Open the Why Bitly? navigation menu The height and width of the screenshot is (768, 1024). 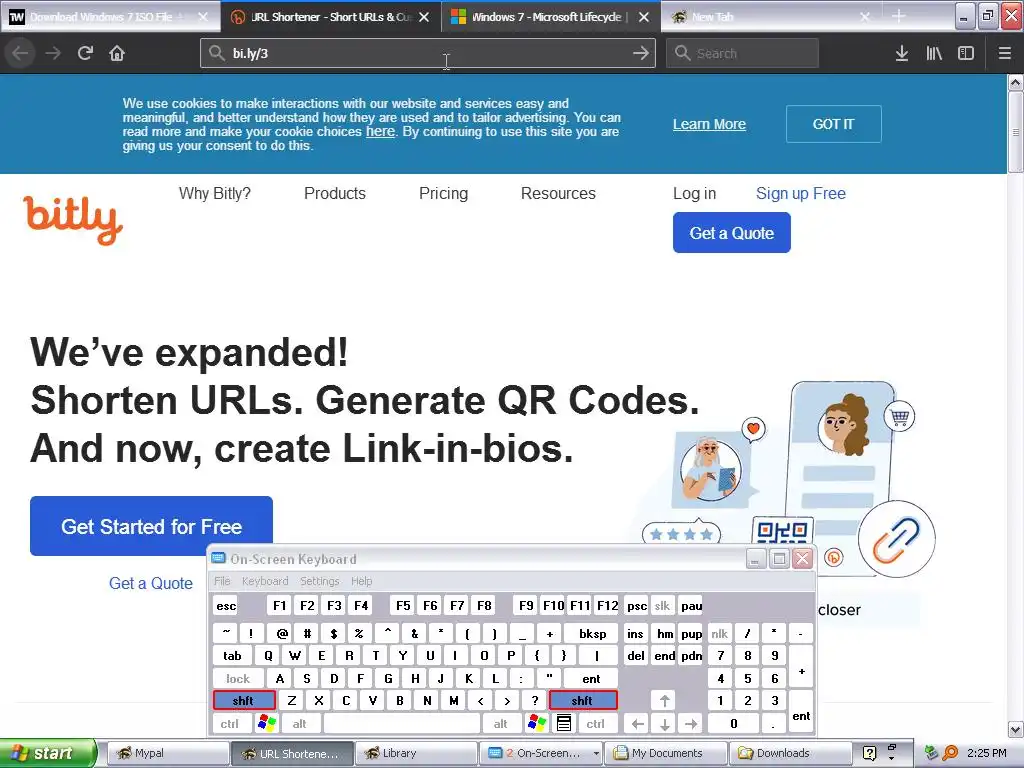tap(215, 193)
